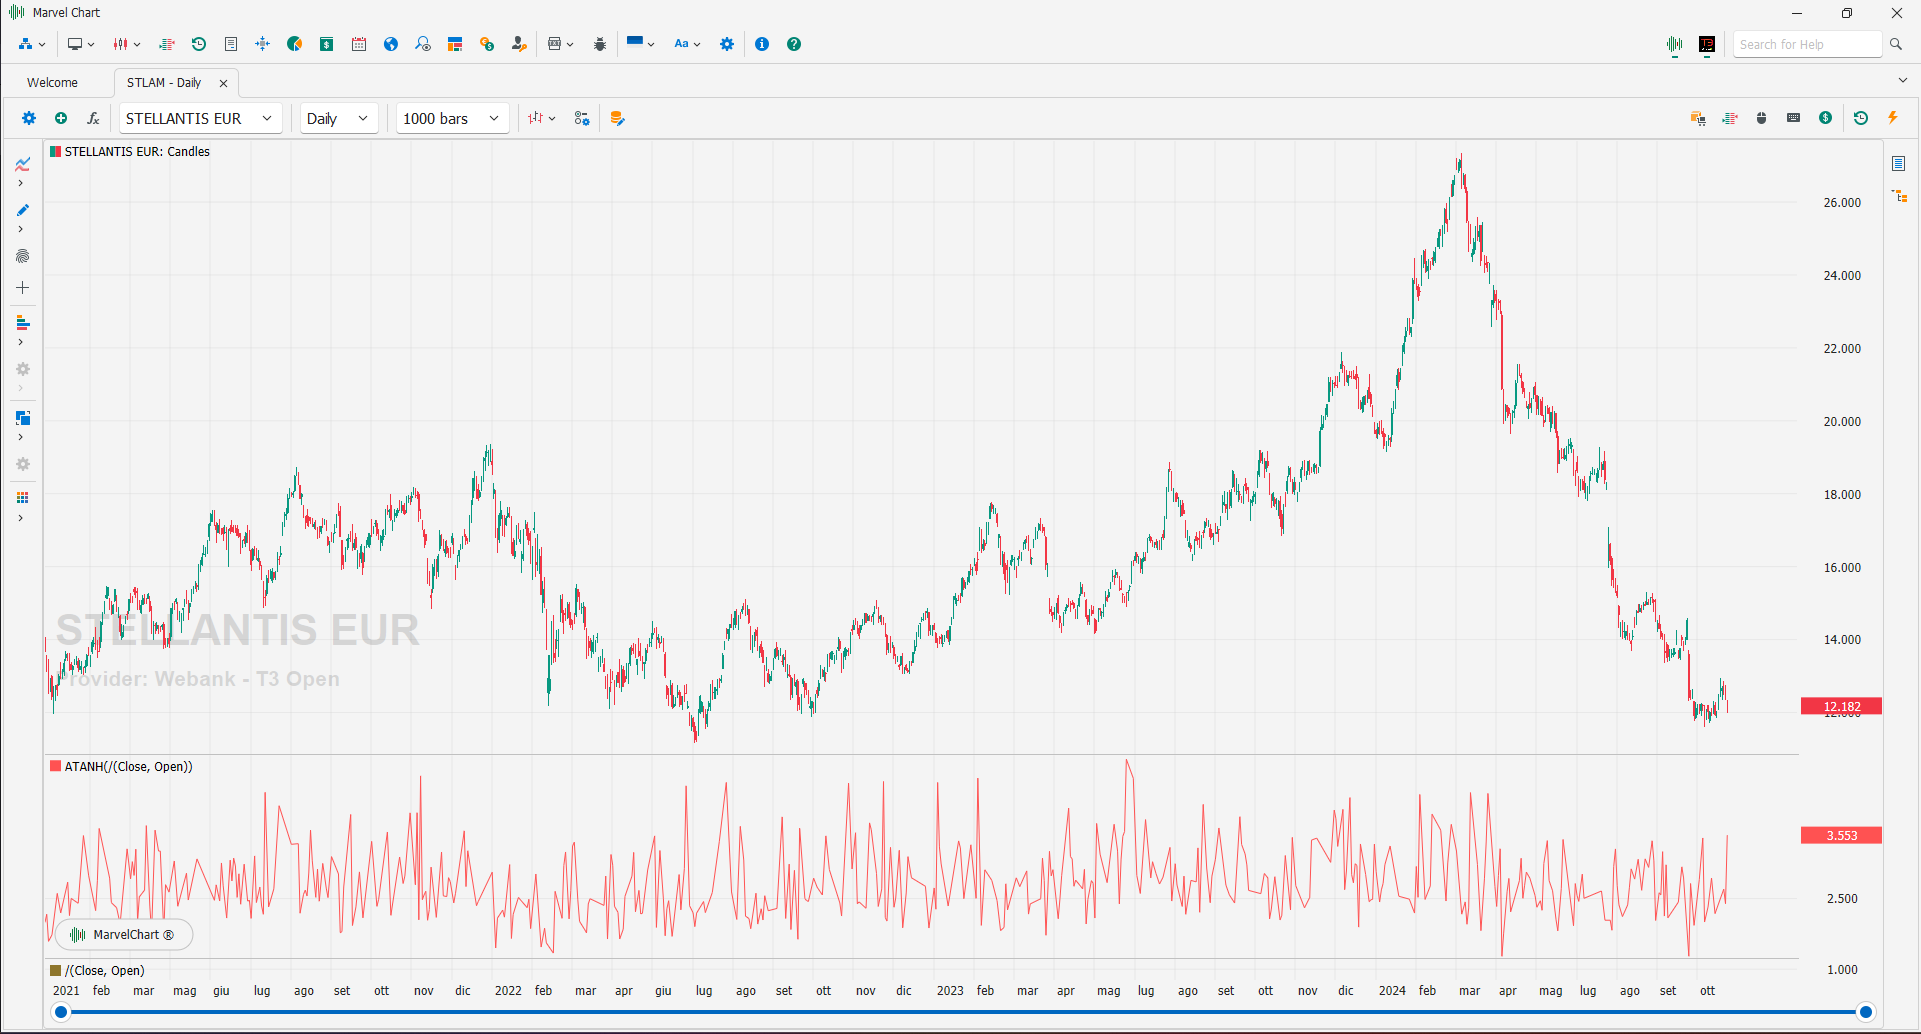Screen dimensions: 1921x1034
Task: Click the blue info icon
Action: tap(762, 44)
